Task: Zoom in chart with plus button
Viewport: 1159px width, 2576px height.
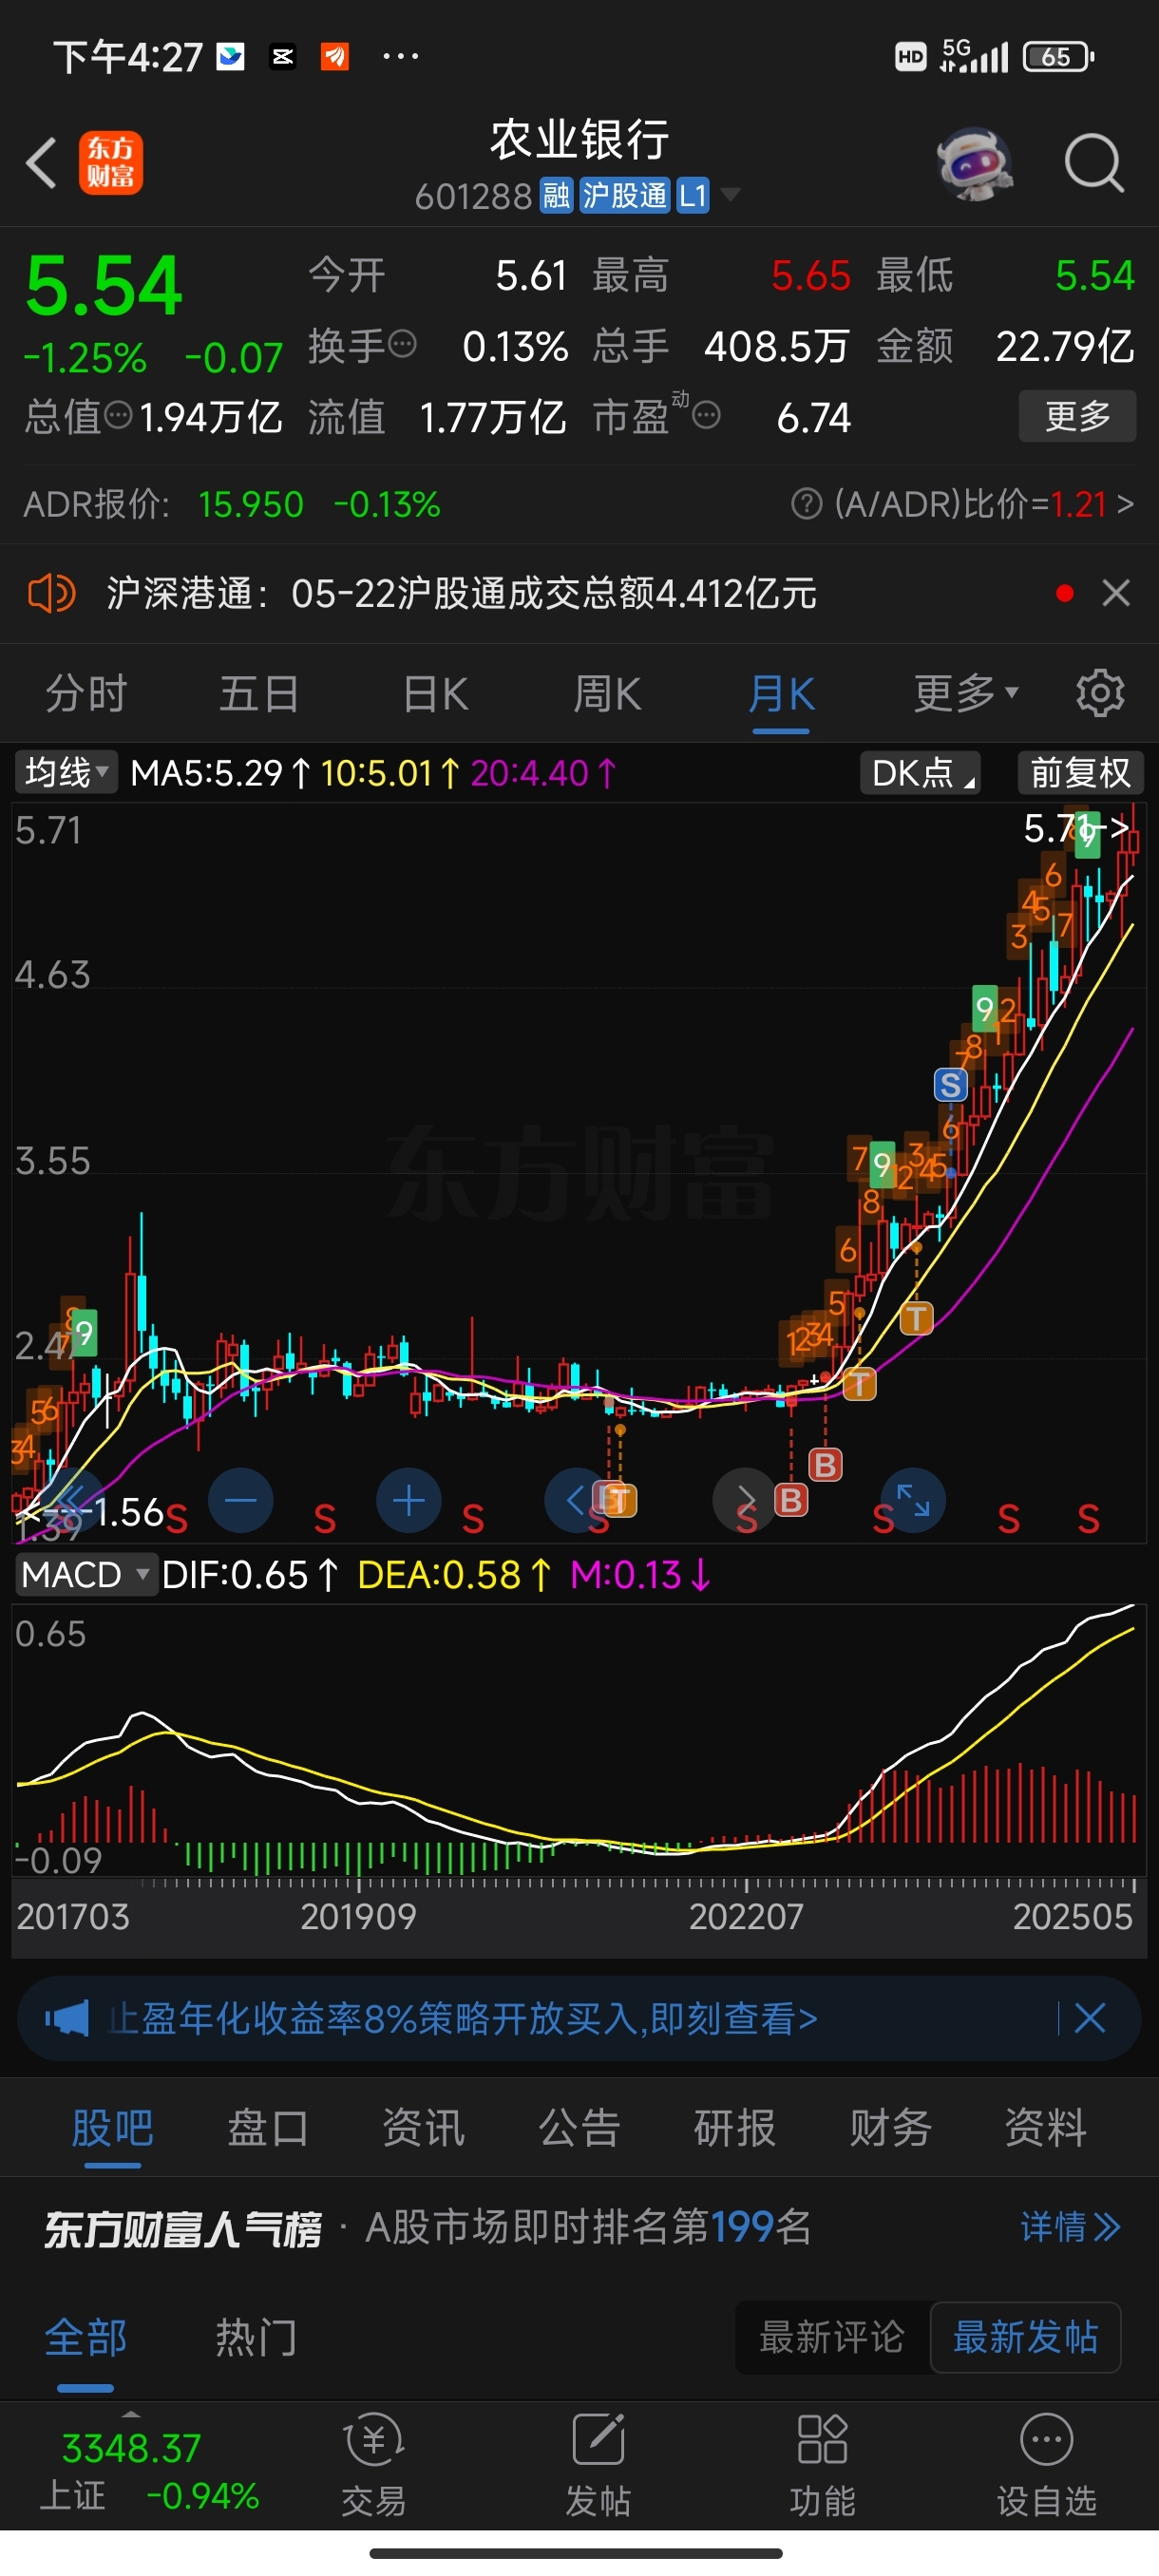Action: click(409, 1500)
